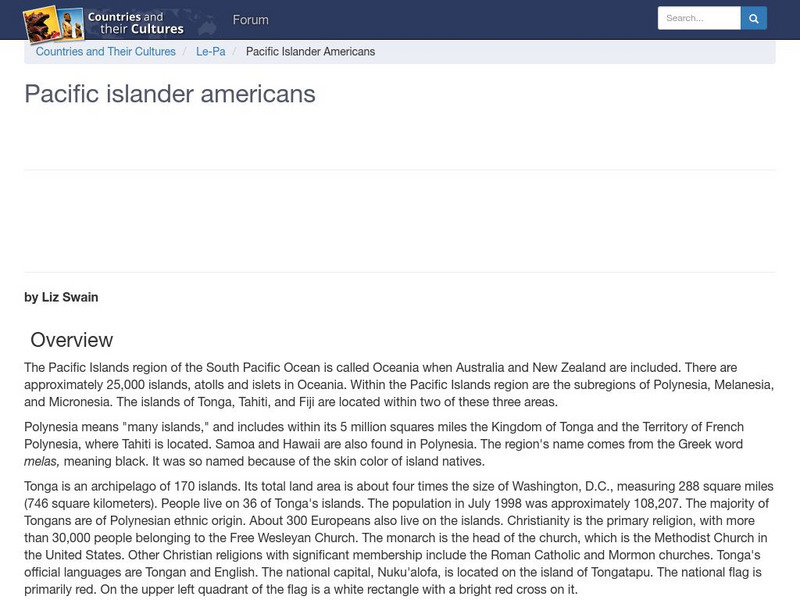
Task: Click the Overview section heading
Action: [71, 339]
